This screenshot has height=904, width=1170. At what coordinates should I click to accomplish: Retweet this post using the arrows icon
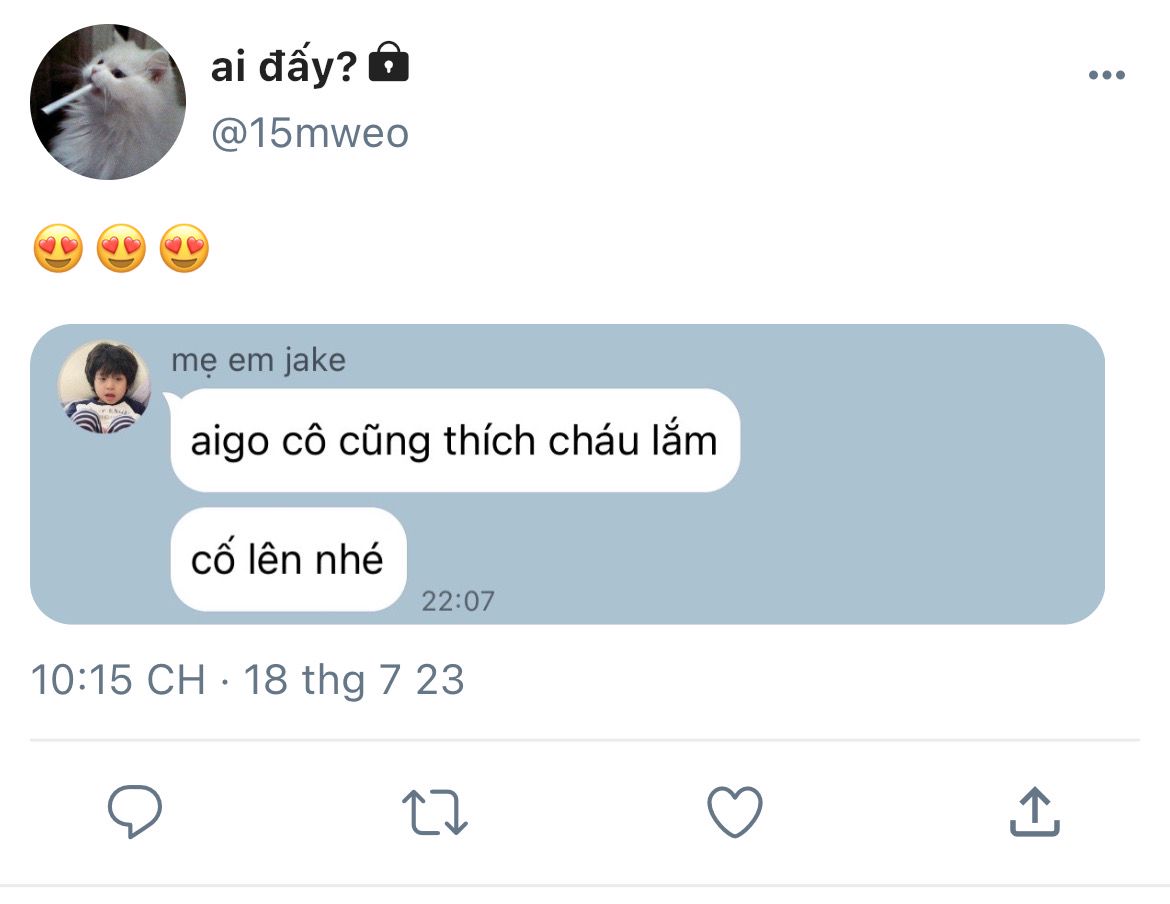434,812
